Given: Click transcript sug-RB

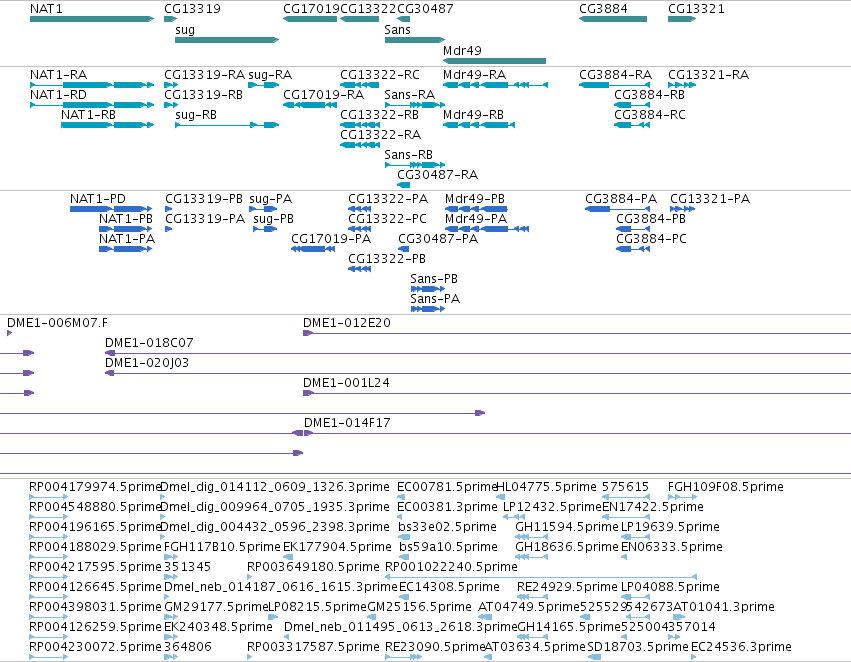Looking at the screenshot, I should (x=196, y=115).
